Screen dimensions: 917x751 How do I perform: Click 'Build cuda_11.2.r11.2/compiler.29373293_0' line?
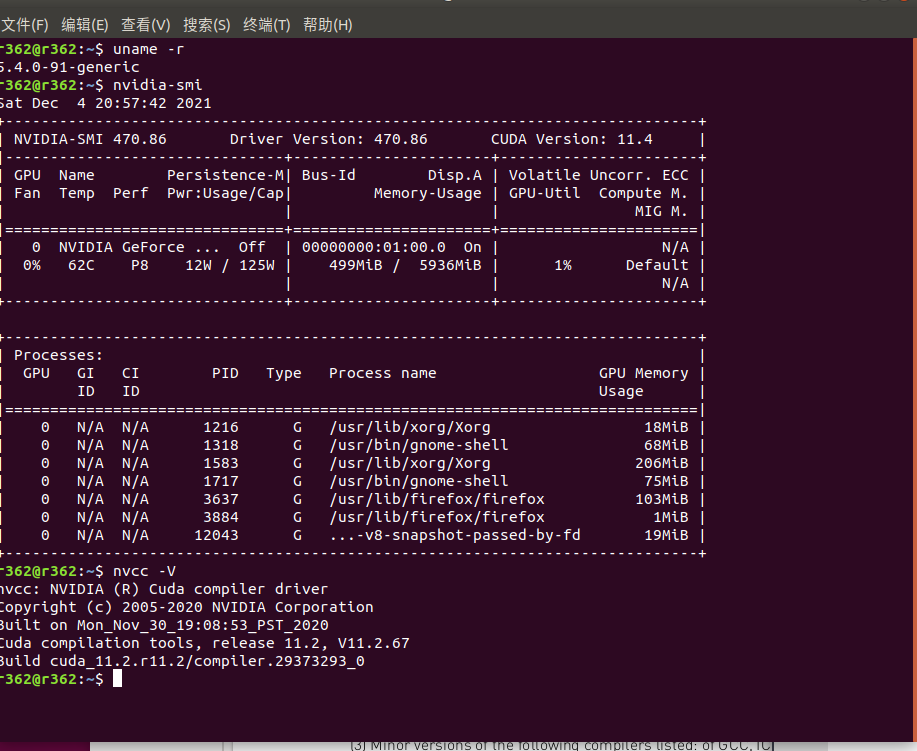pos(182,662)
